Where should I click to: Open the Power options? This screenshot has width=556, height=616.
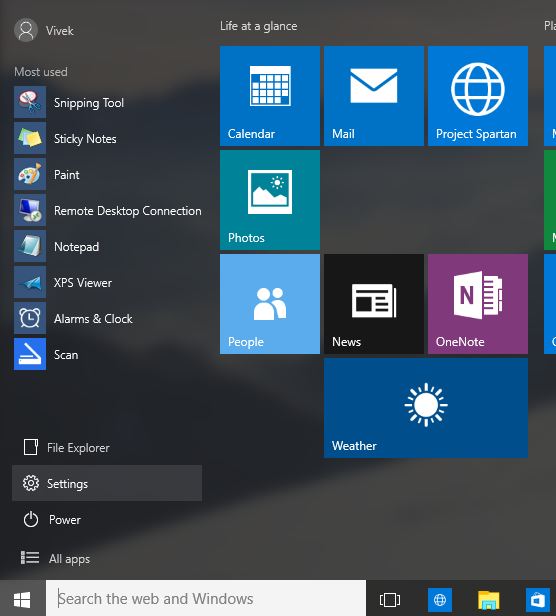click(107, 519)
